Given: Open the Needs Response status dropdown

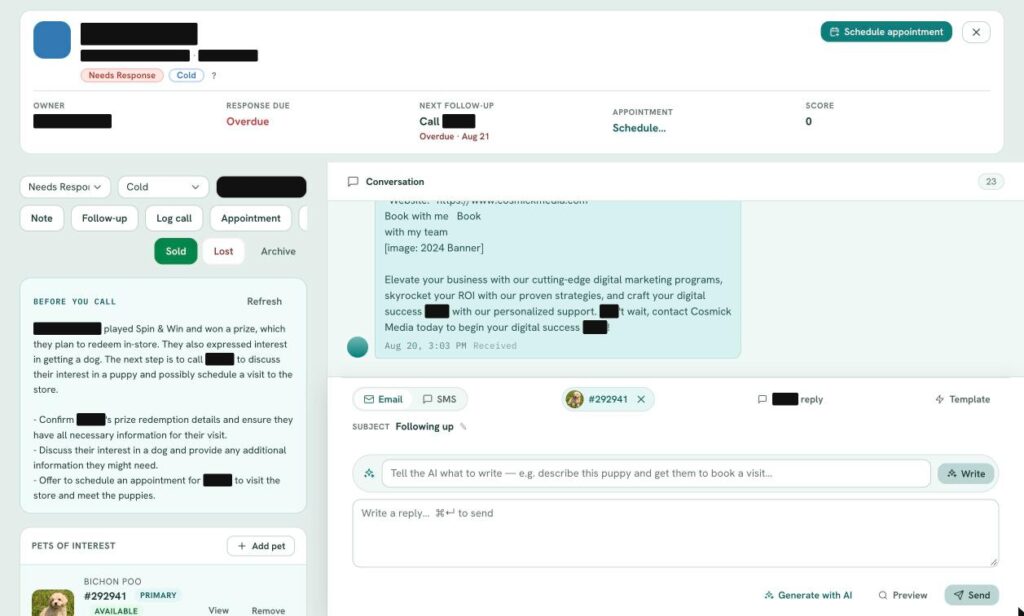Looking at the screenshot, I should pyautogui.click(x=65, y=187).
